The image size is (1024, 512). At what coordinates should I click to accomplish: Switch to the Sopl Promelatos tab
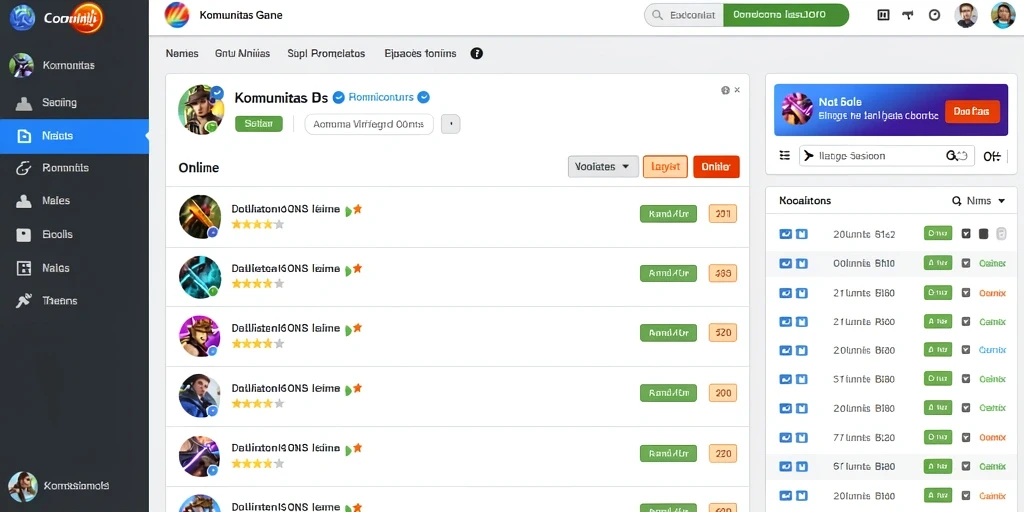[326, 54]
